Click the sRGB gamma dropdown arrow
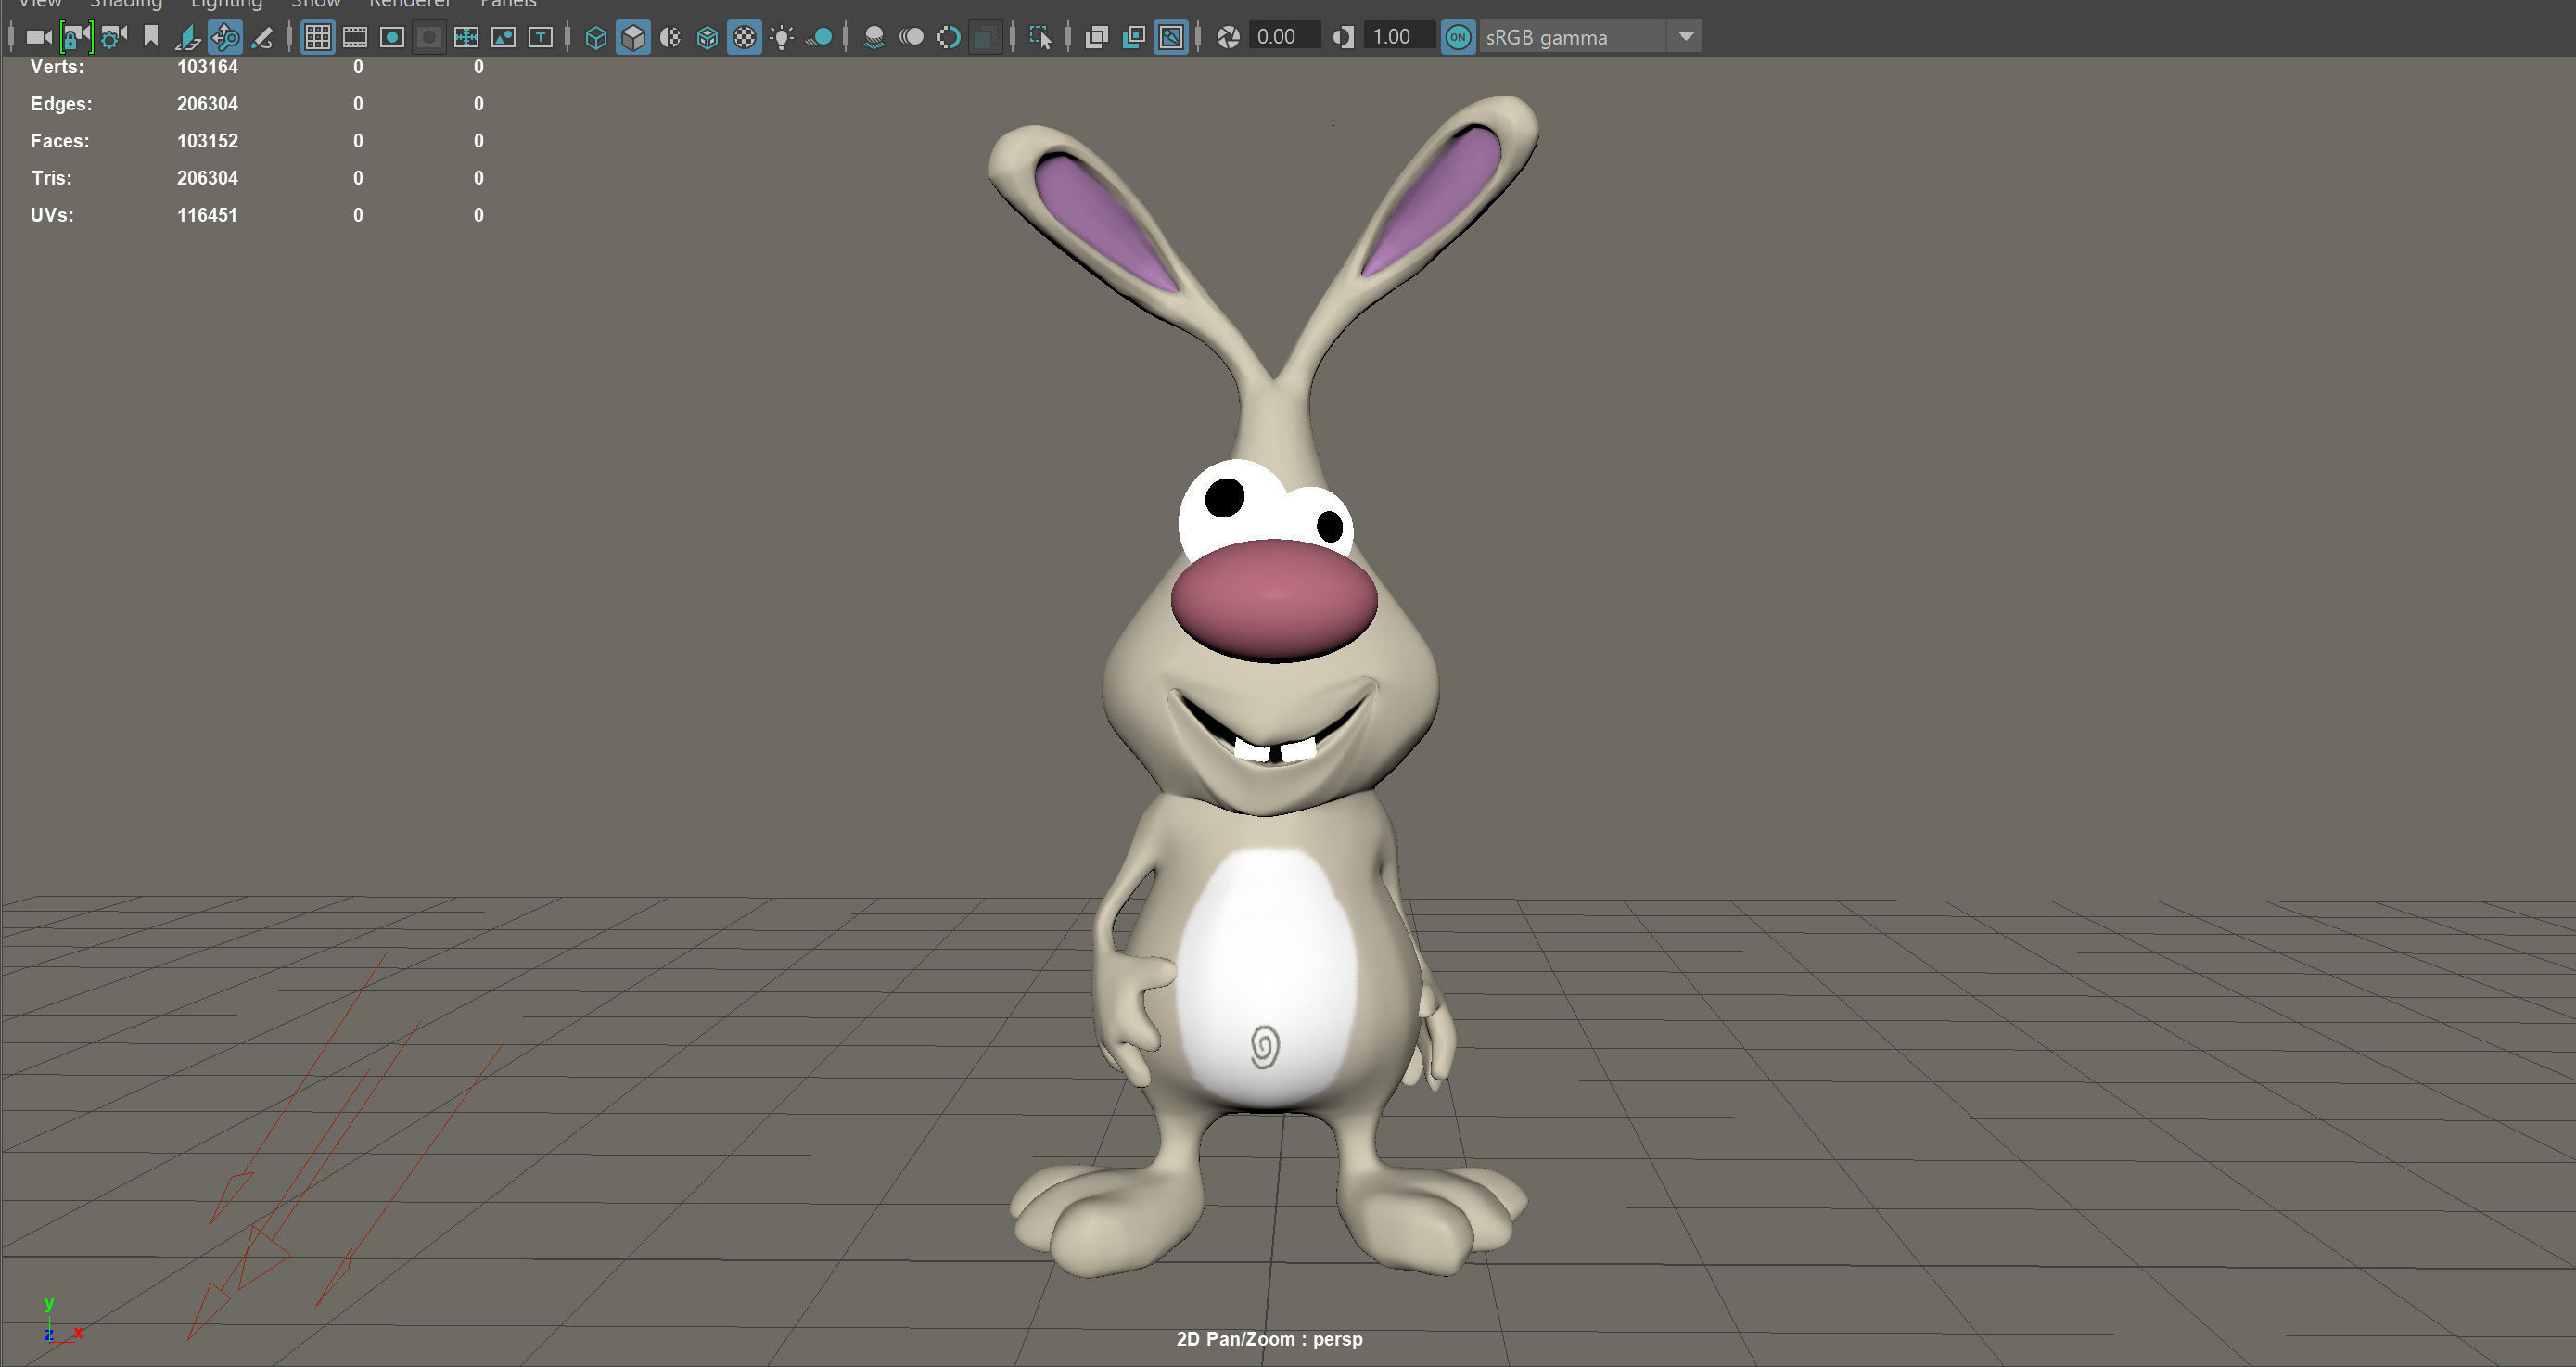Screen dimensions: 2576x1367 tap(1686, 37)
